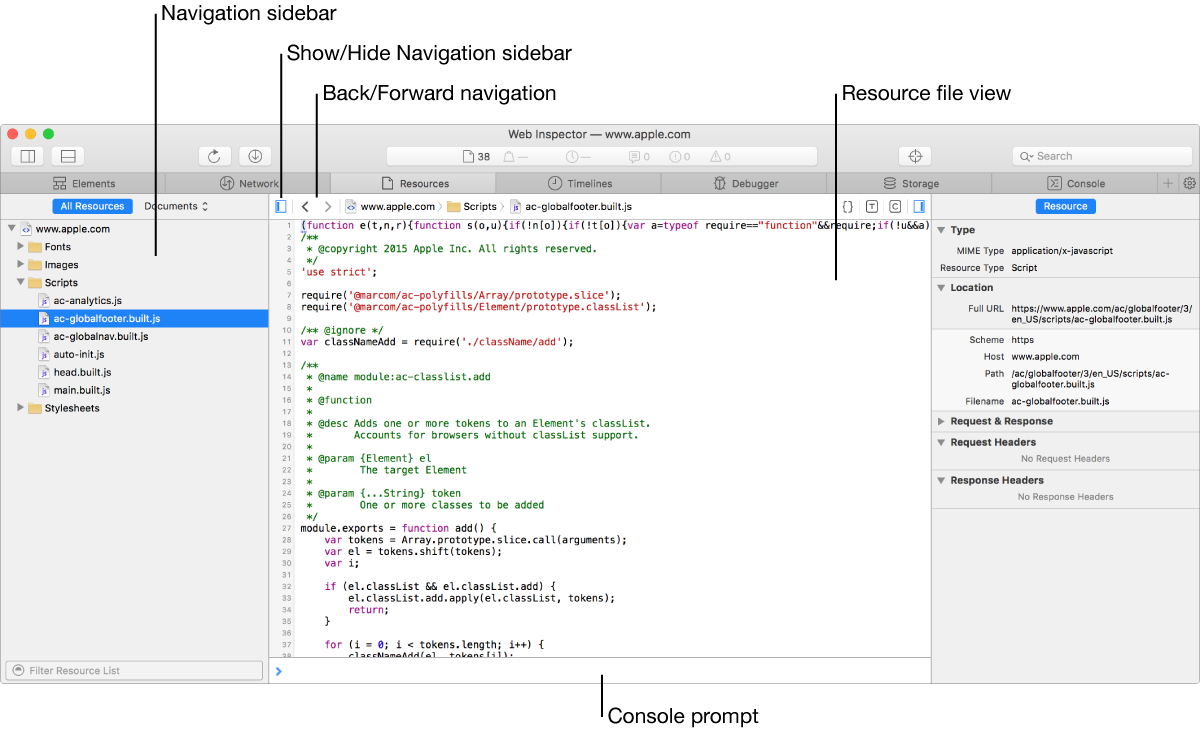The image size is (1202, 734).
Task: Click the reload page button
Action: [214, 156]
